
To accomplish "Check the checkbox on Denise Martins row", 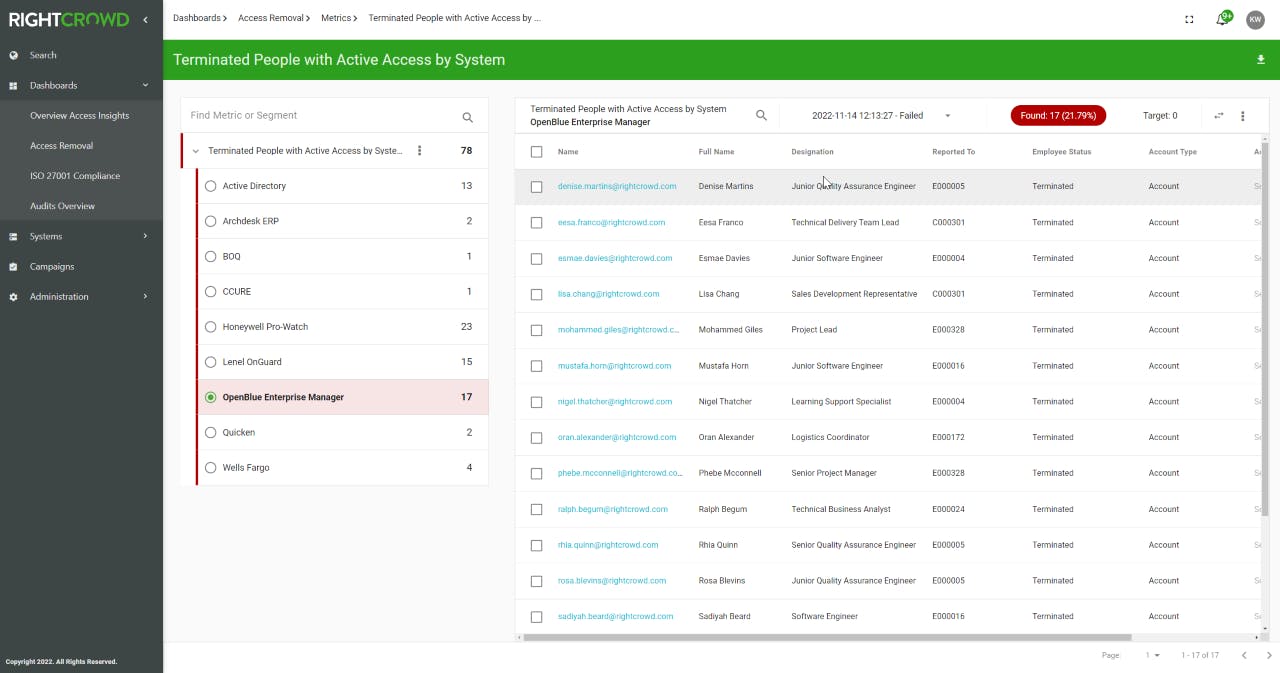I will pos(536,186).
